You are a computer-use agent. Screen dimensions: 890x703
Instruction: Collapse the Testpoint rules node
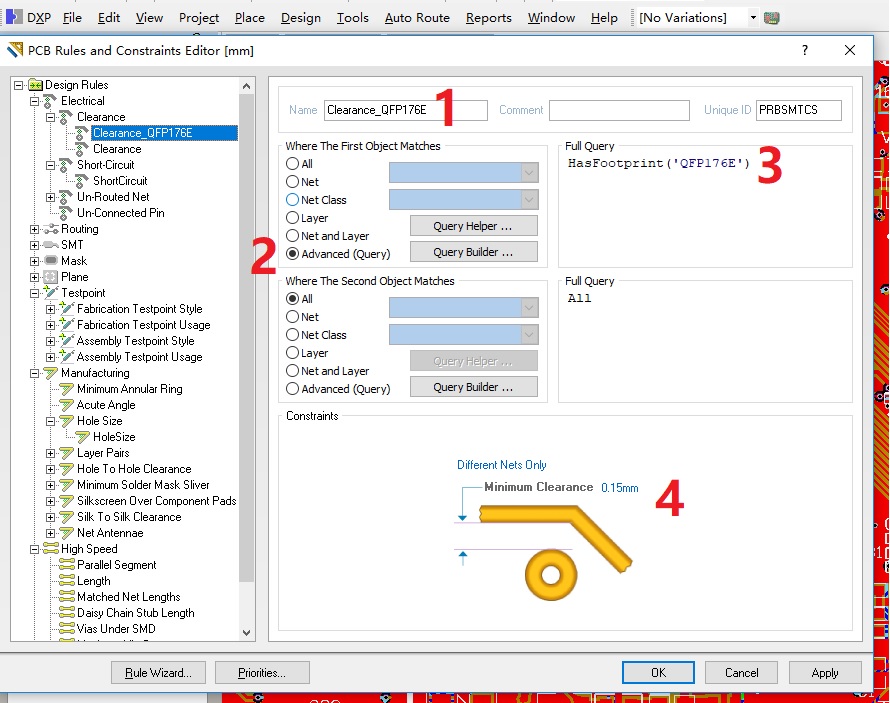pos(35,293)
